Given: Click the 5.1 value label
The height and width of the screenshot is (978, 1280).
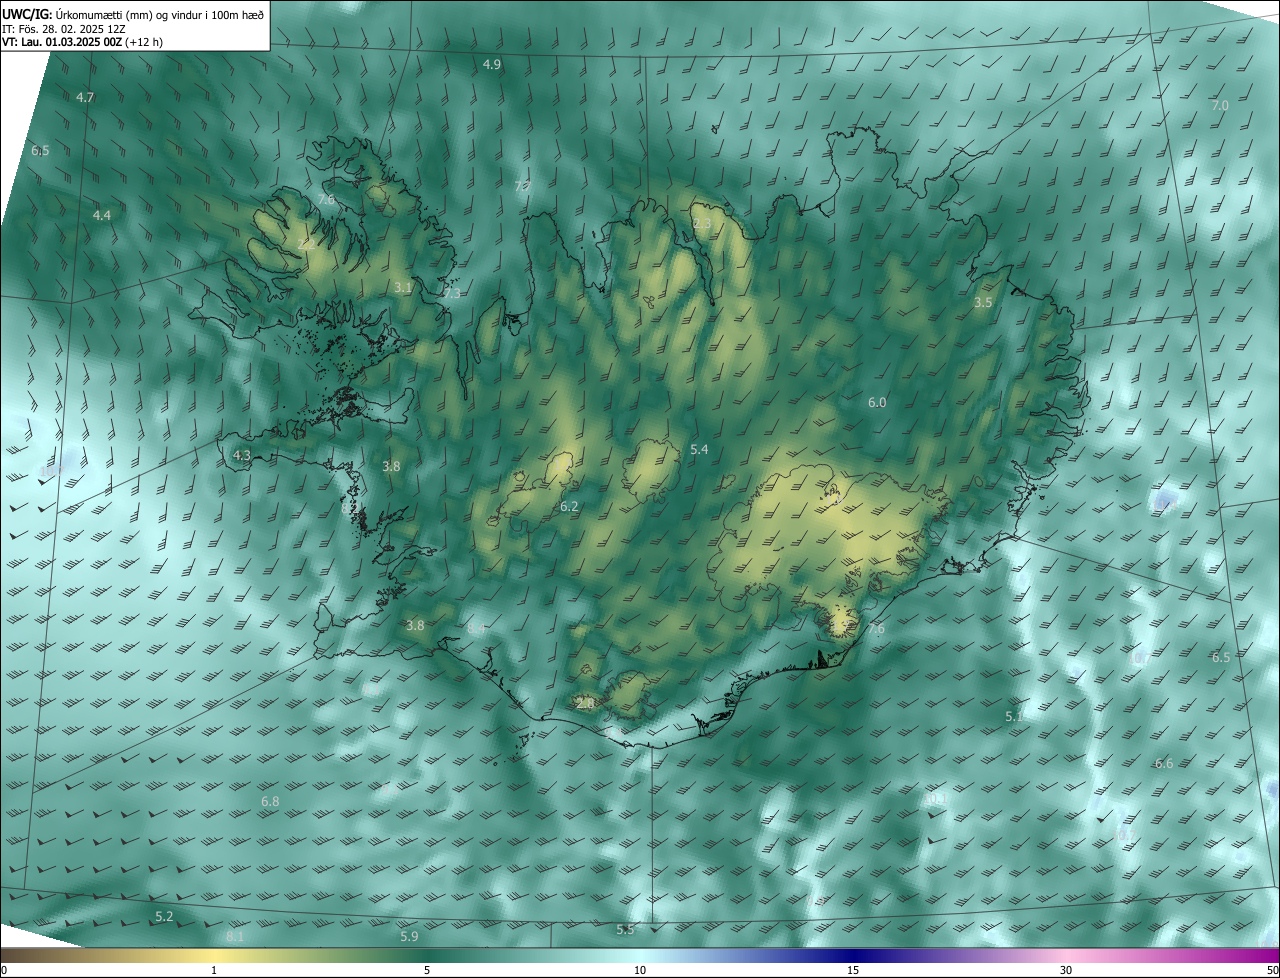Looking at the screenshot, I should pyautogui.click(x=1014, y=717).
